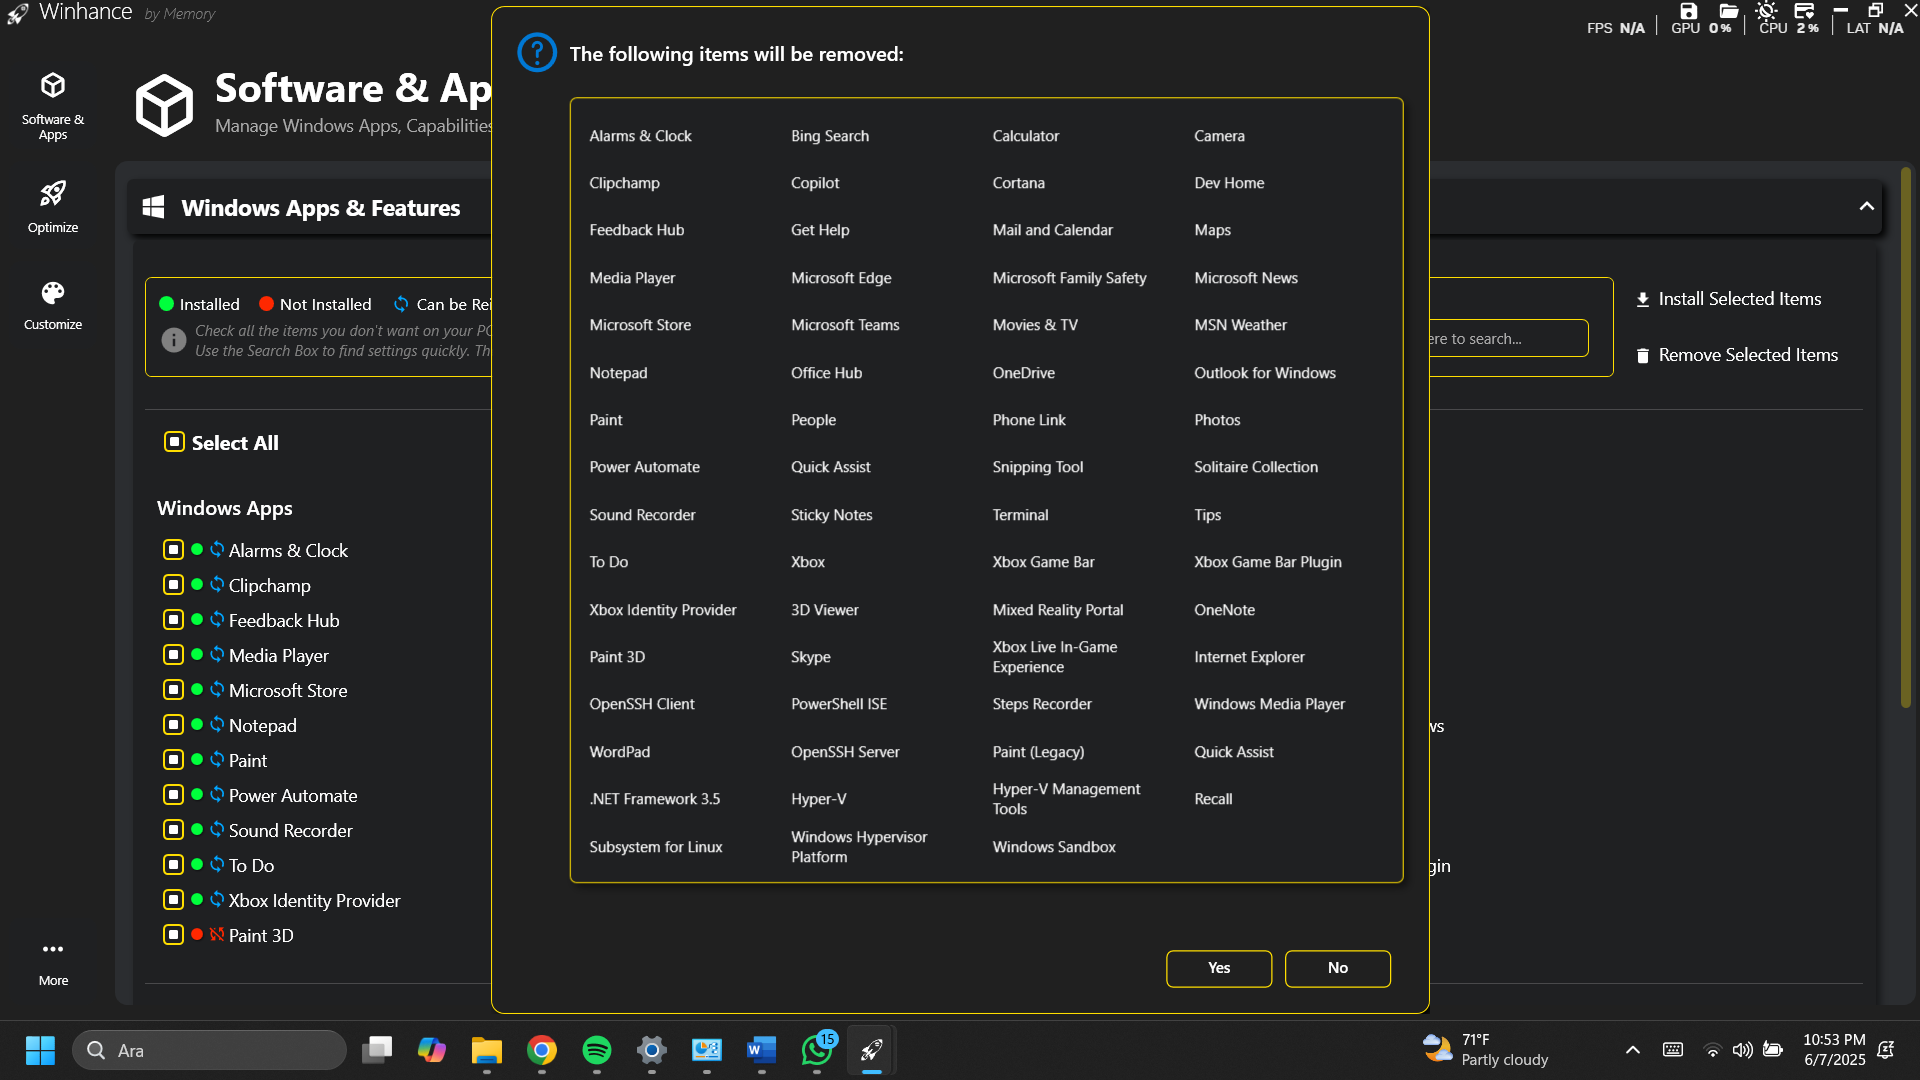The image size is (1920, 1080).
Task: Click Winhance rocket icon on taskbar
Action: 872,1050
